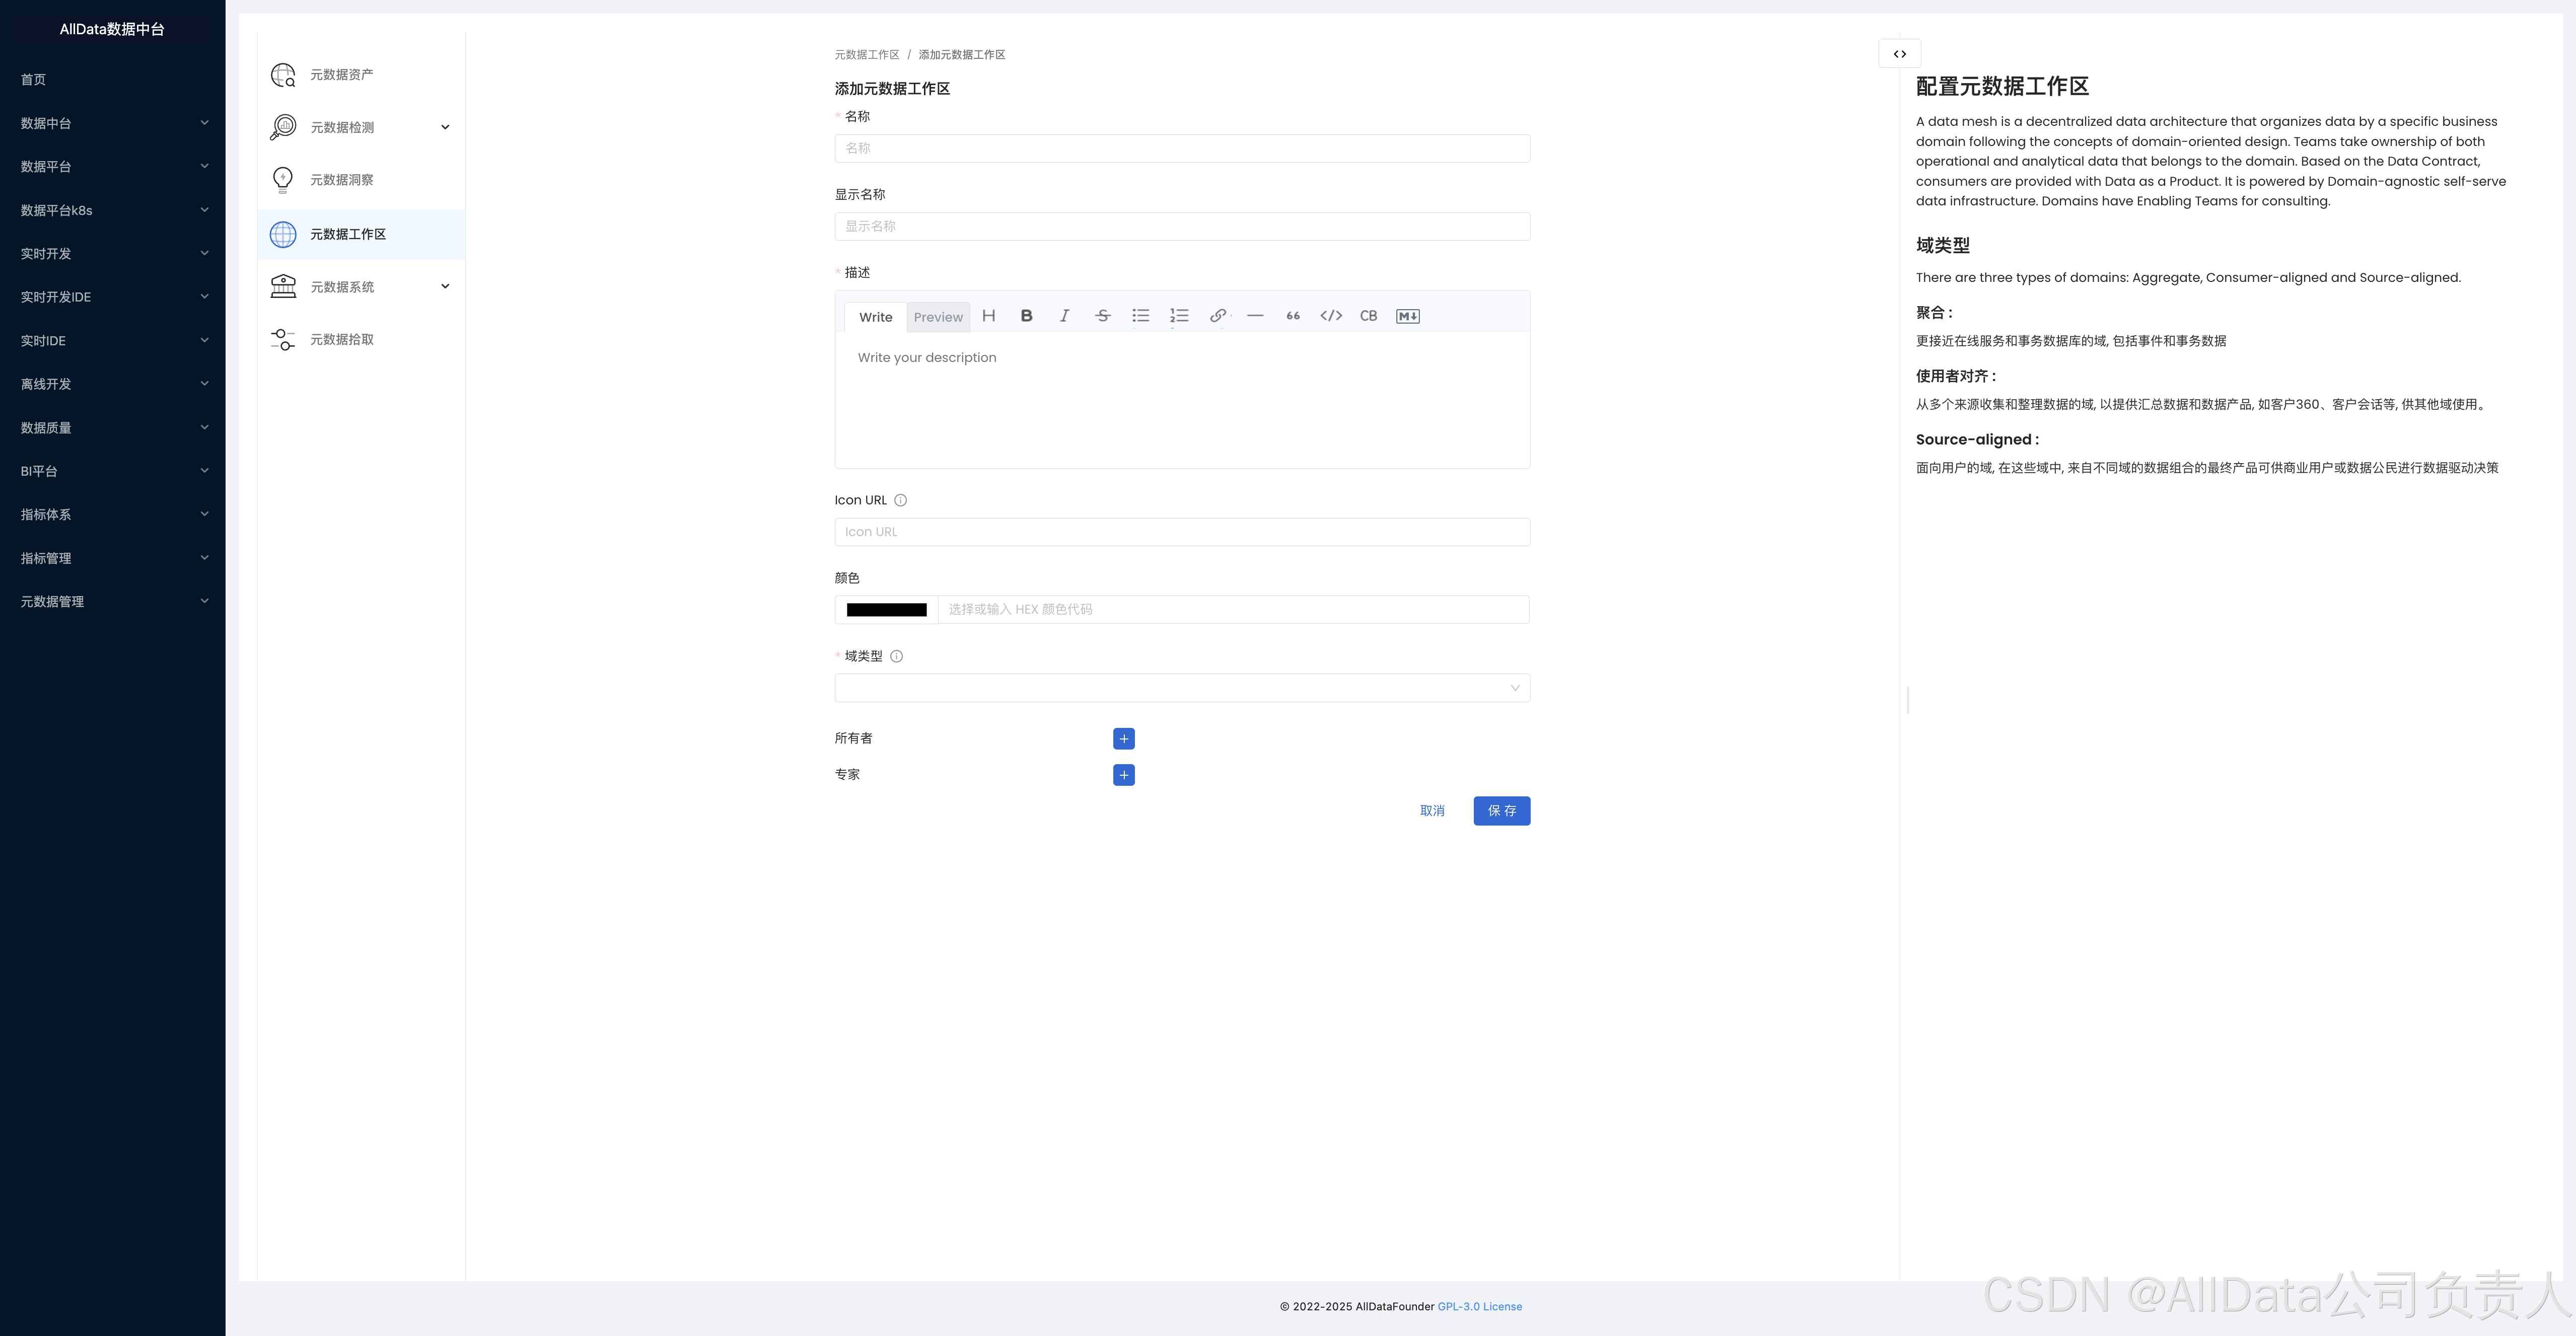2576x1336 pixels.
Task: Click the insert link icon
Action: click(x=1217, y=316)
